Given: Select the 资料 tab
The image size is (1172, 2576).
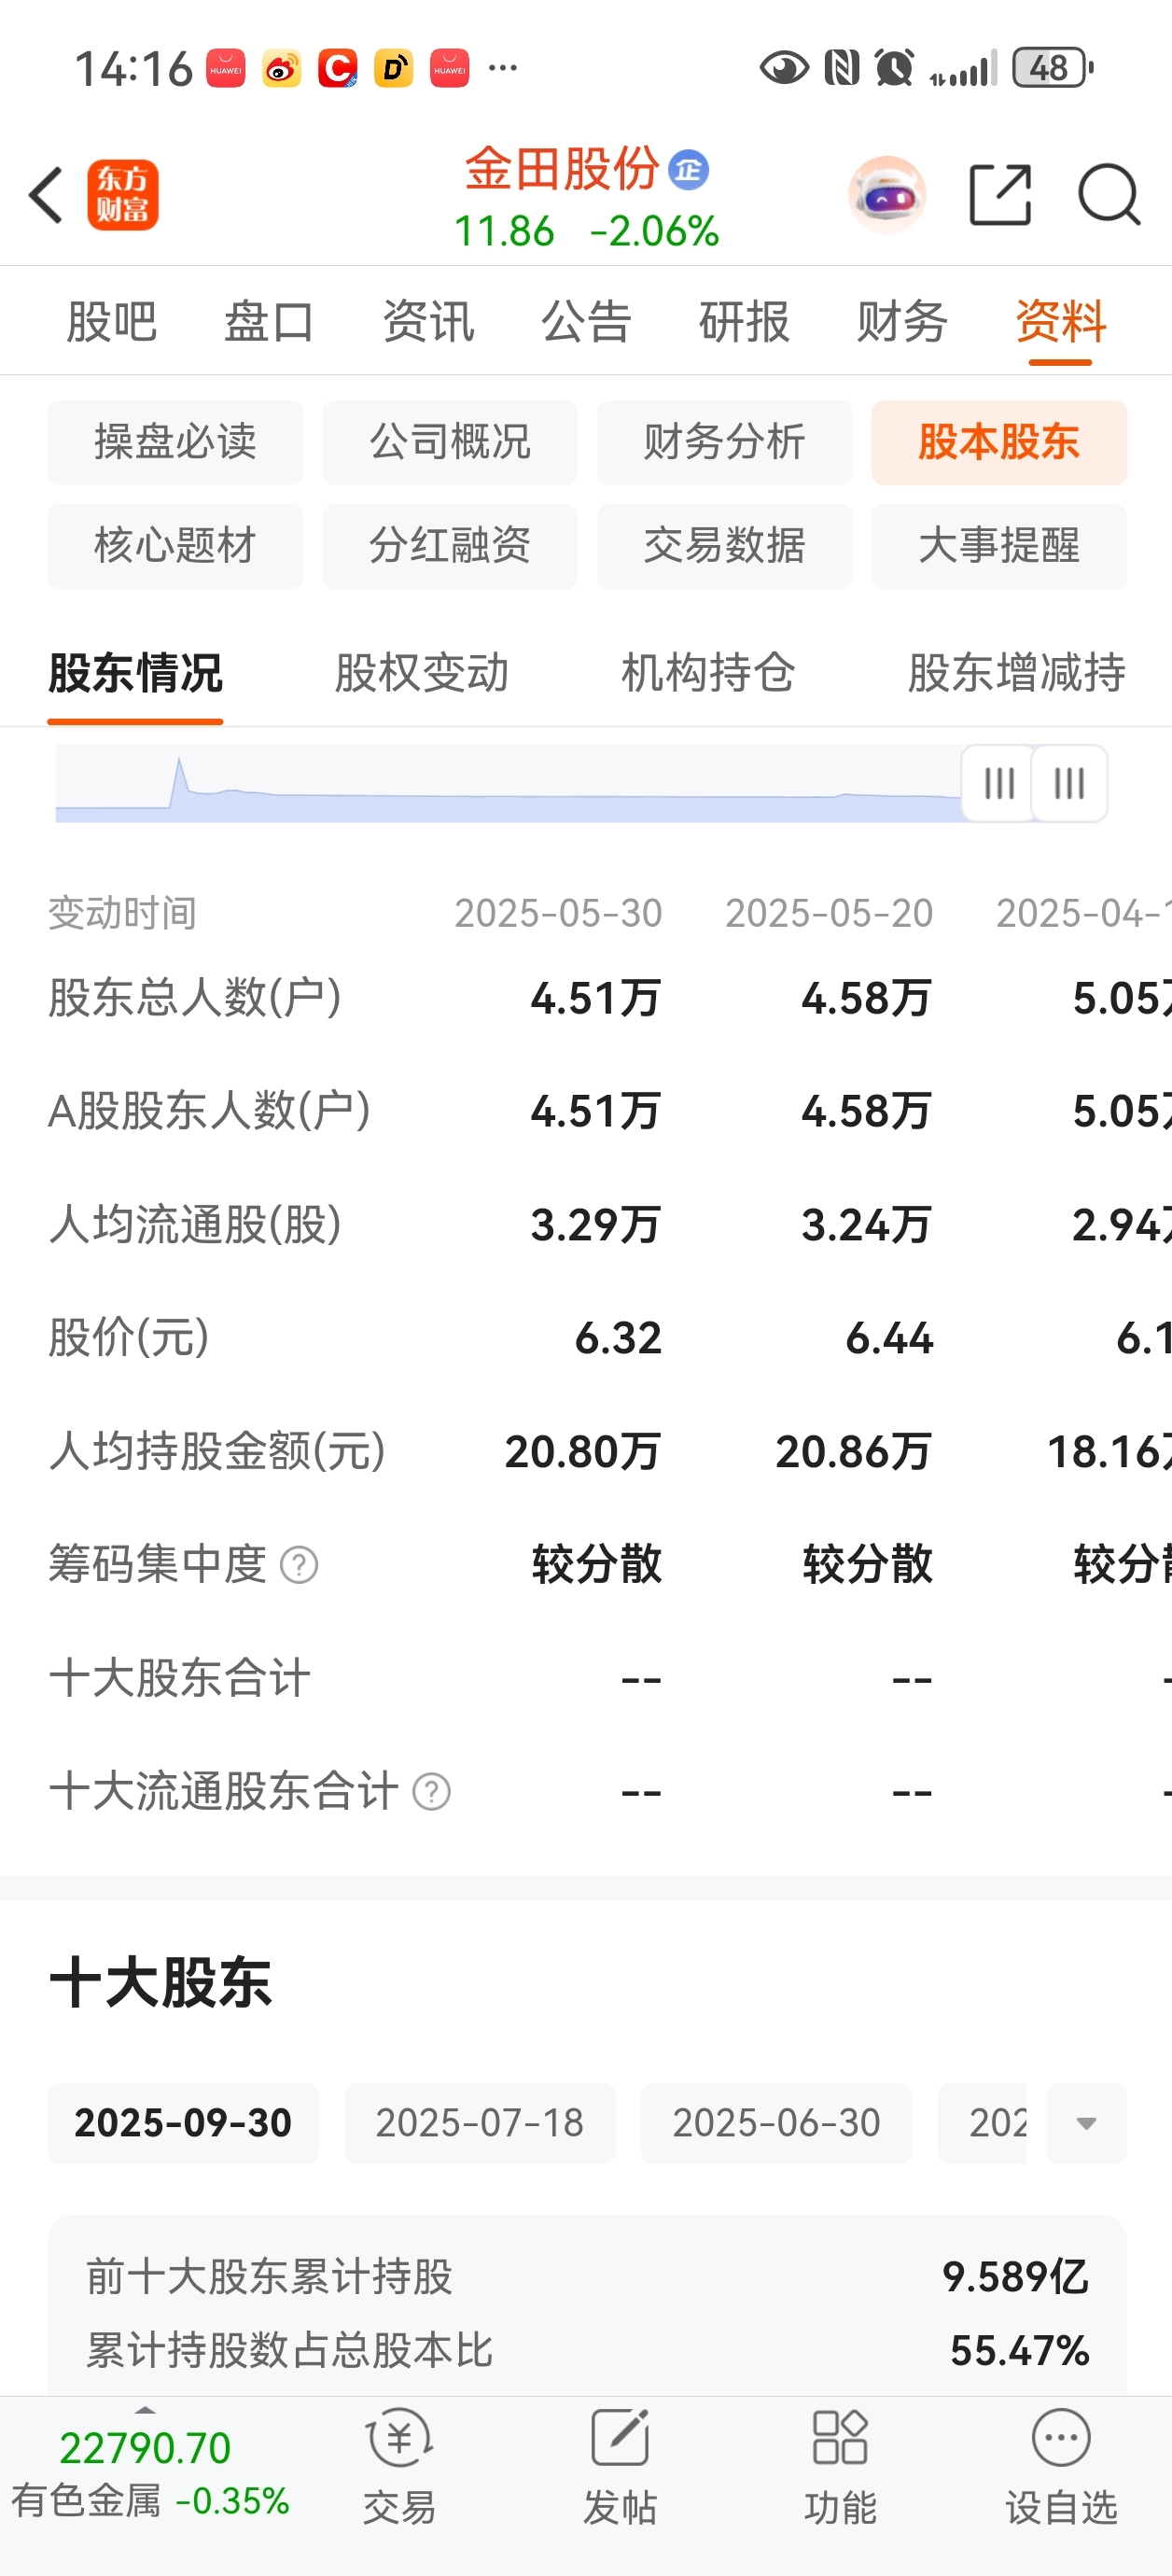Looking at the screenshot, I should [1060, 322].
